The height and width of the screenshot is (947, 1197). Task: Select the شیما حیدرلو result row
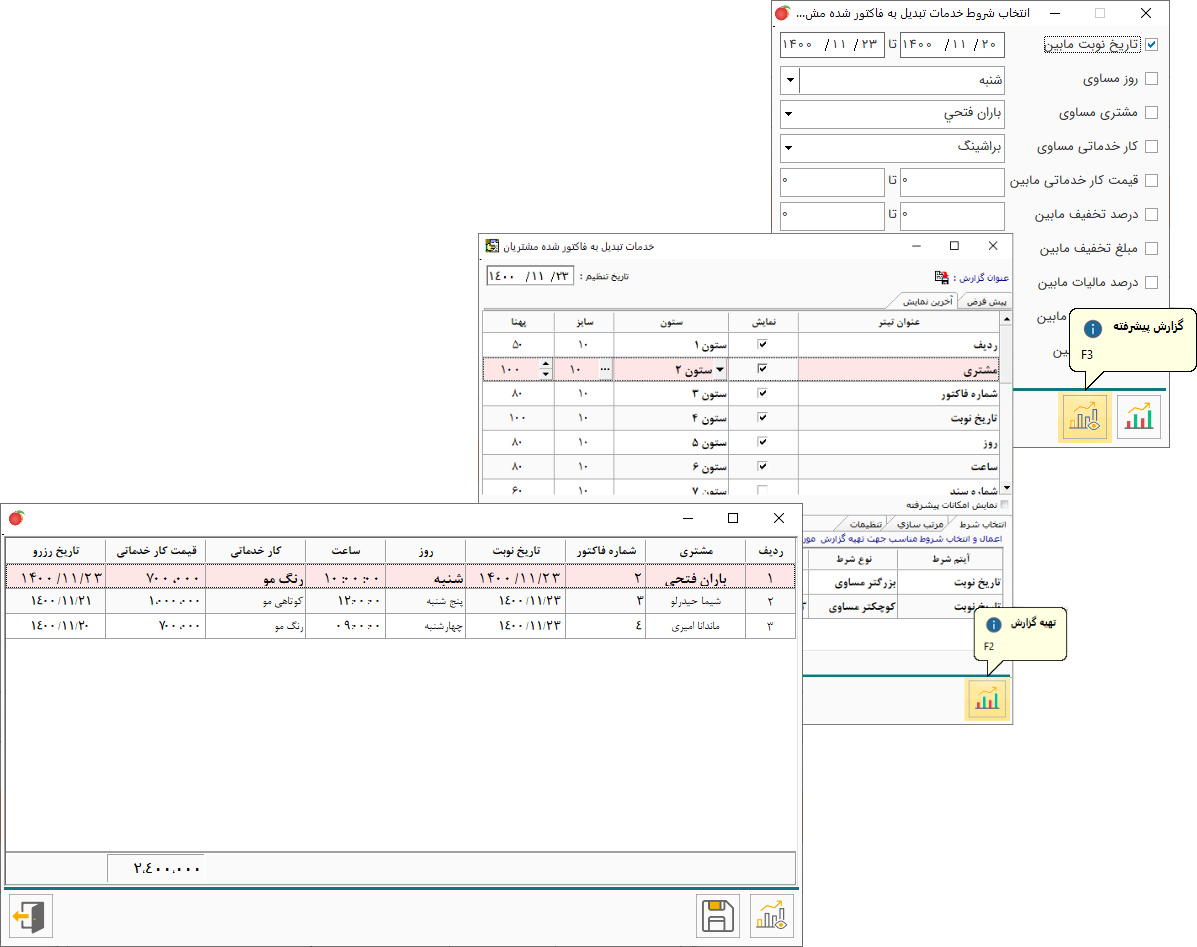pos(400,601)
